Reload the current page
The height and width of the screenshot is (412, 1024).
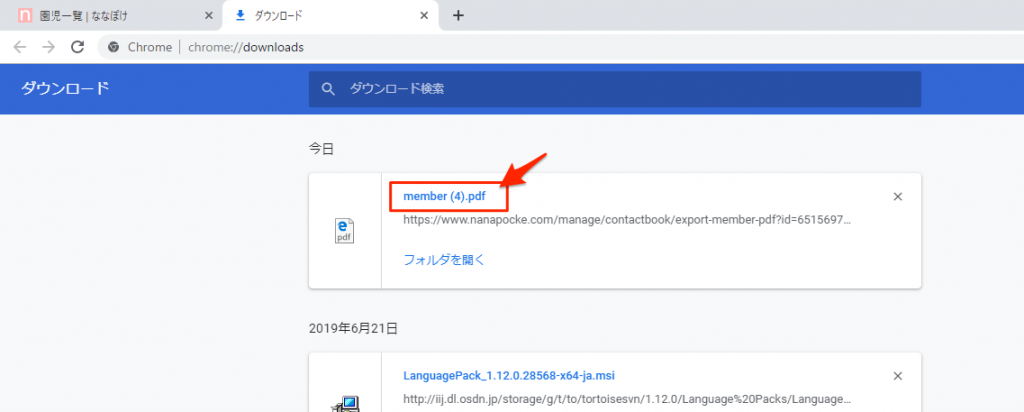pyautogui.click(x=77, y=47)
